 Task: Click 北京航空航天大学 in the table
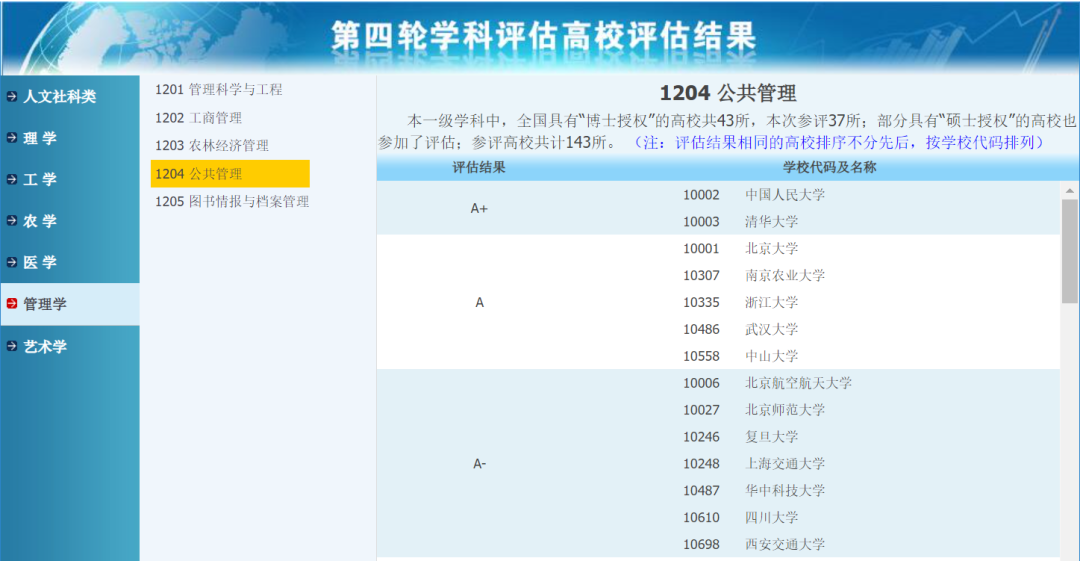click(798, 383)
